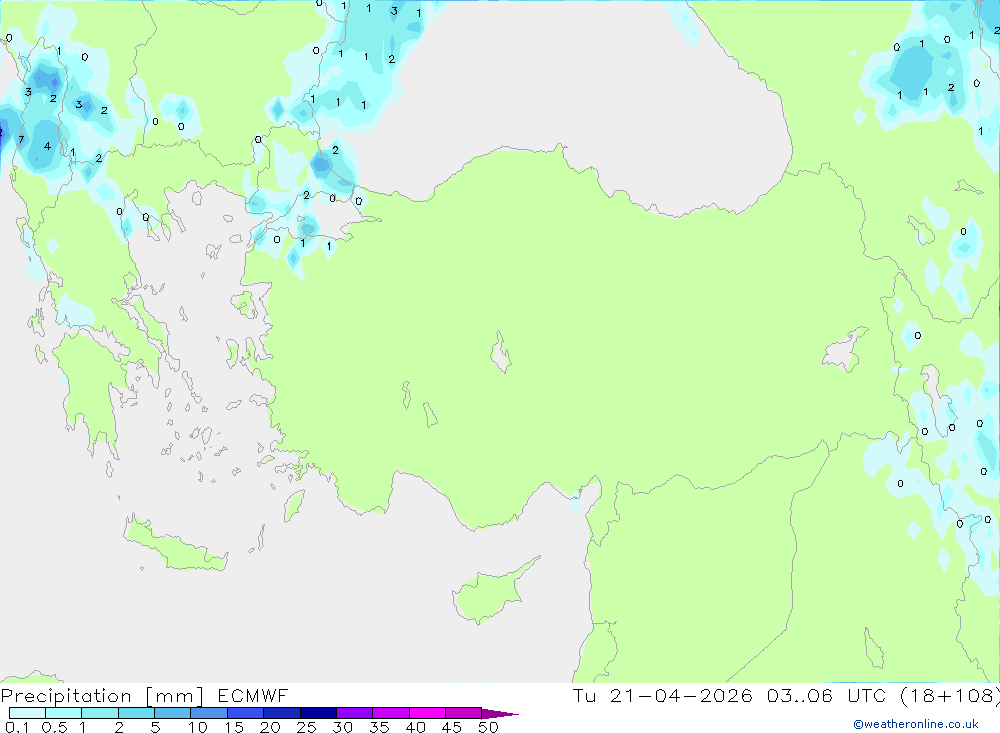Viewport: 1000px width, 733px height.
Task: Click the '40' legend scale label
Action: (x=415, y=727)
